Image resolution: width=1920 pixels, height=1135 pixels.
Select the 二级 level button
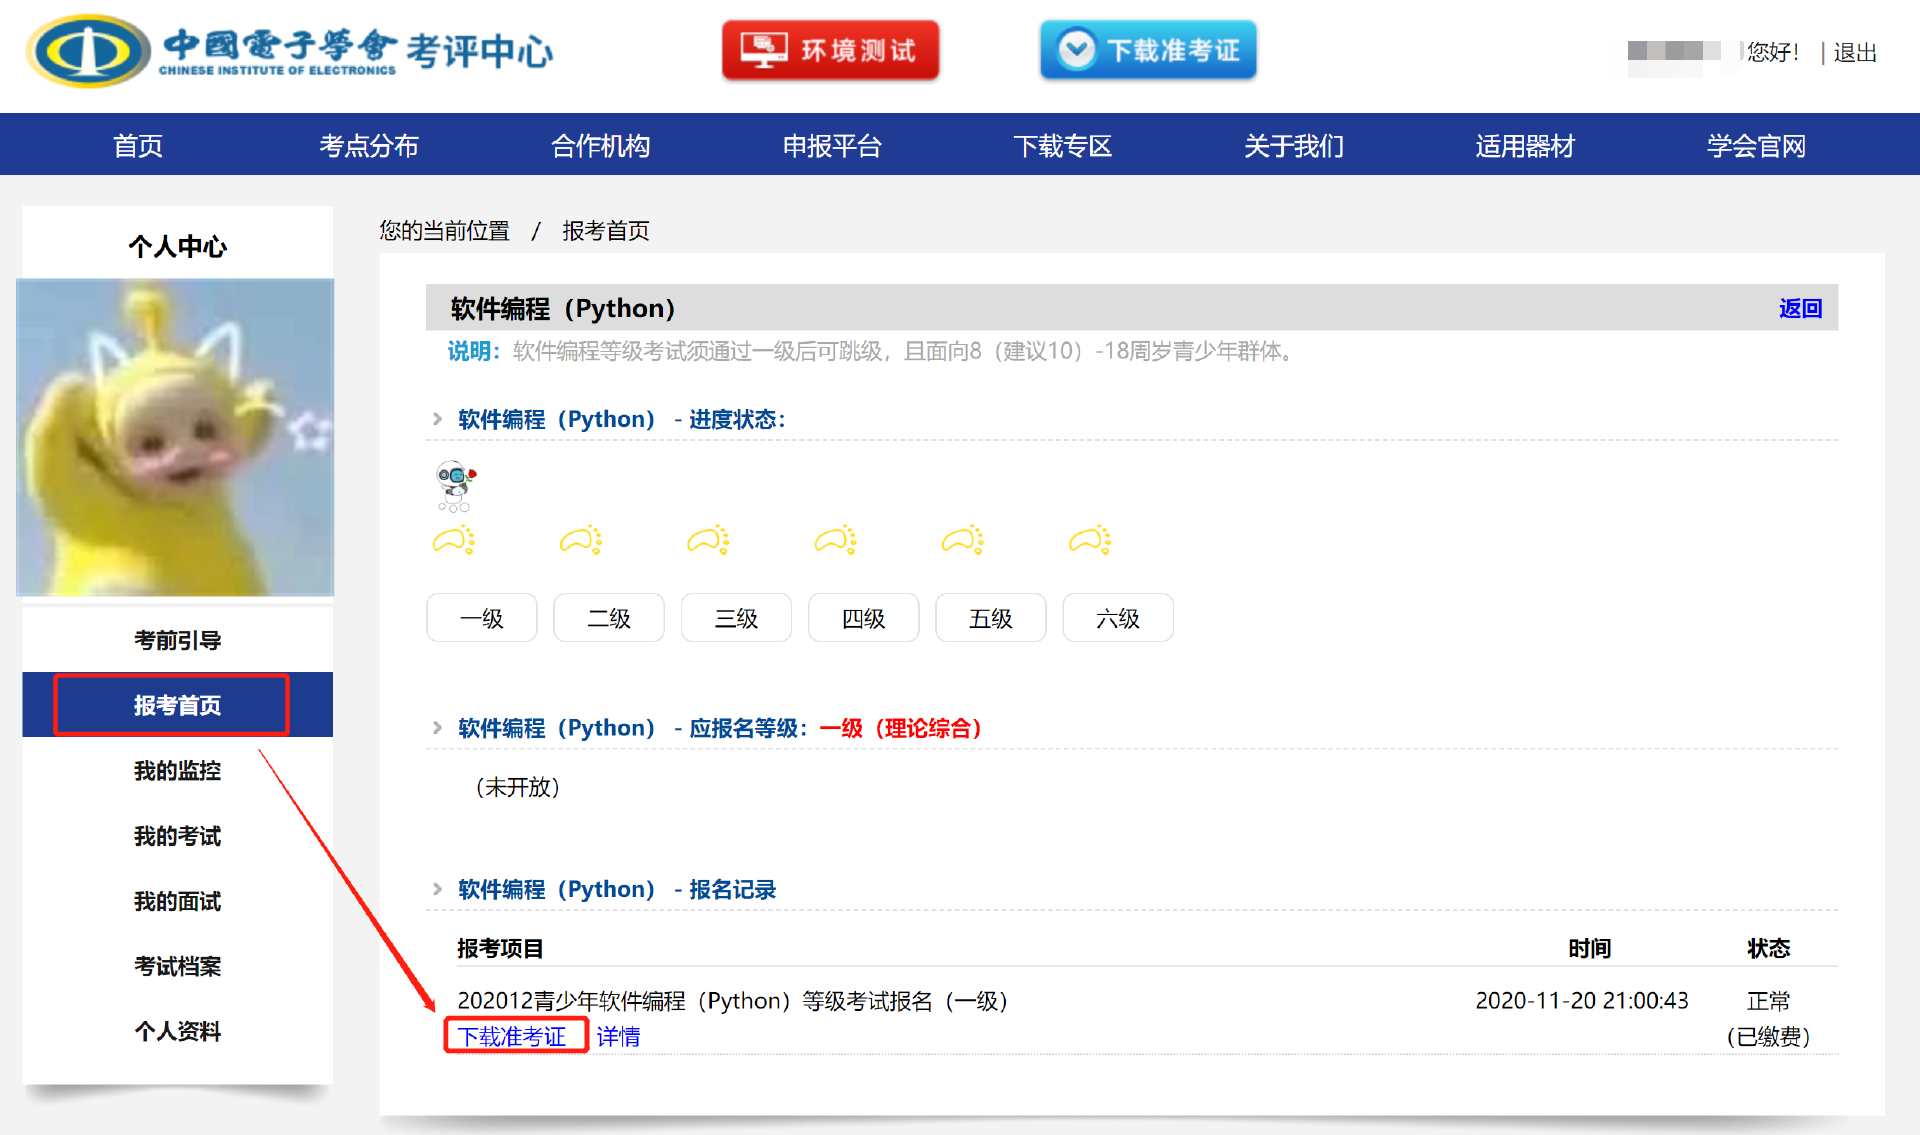point(608,618)
